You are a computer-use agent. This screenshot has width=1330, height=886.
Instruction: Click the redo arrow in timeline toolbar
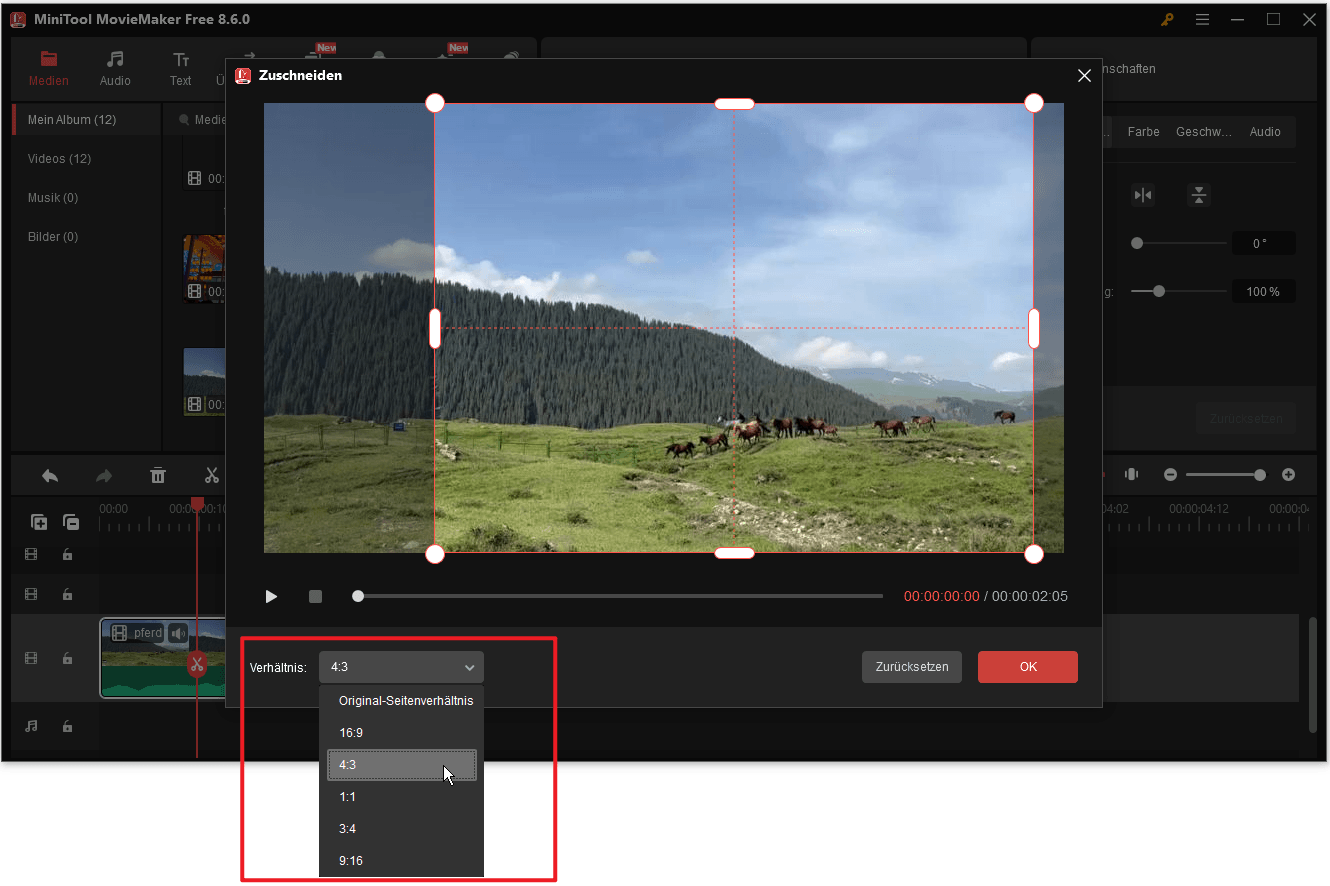104,476
